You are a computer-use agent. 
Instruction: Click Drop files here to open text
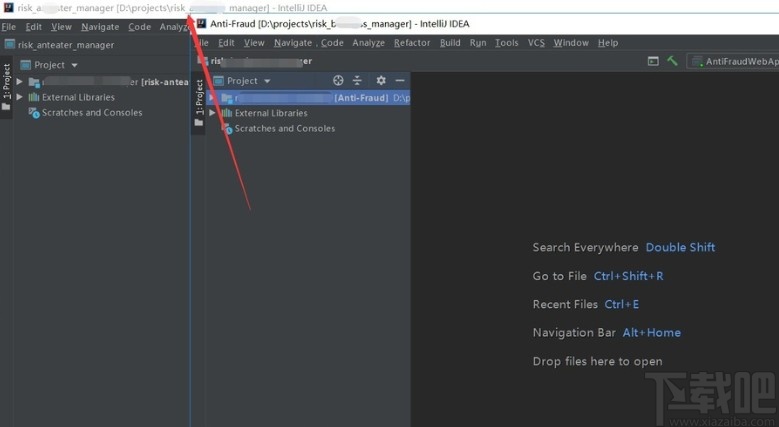[597, 361]
